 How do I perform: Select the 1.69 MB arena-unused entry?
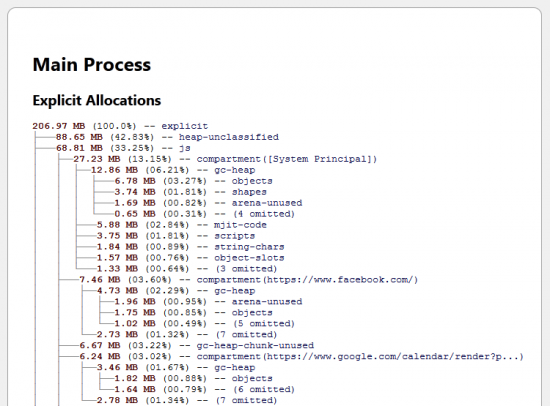208,203
